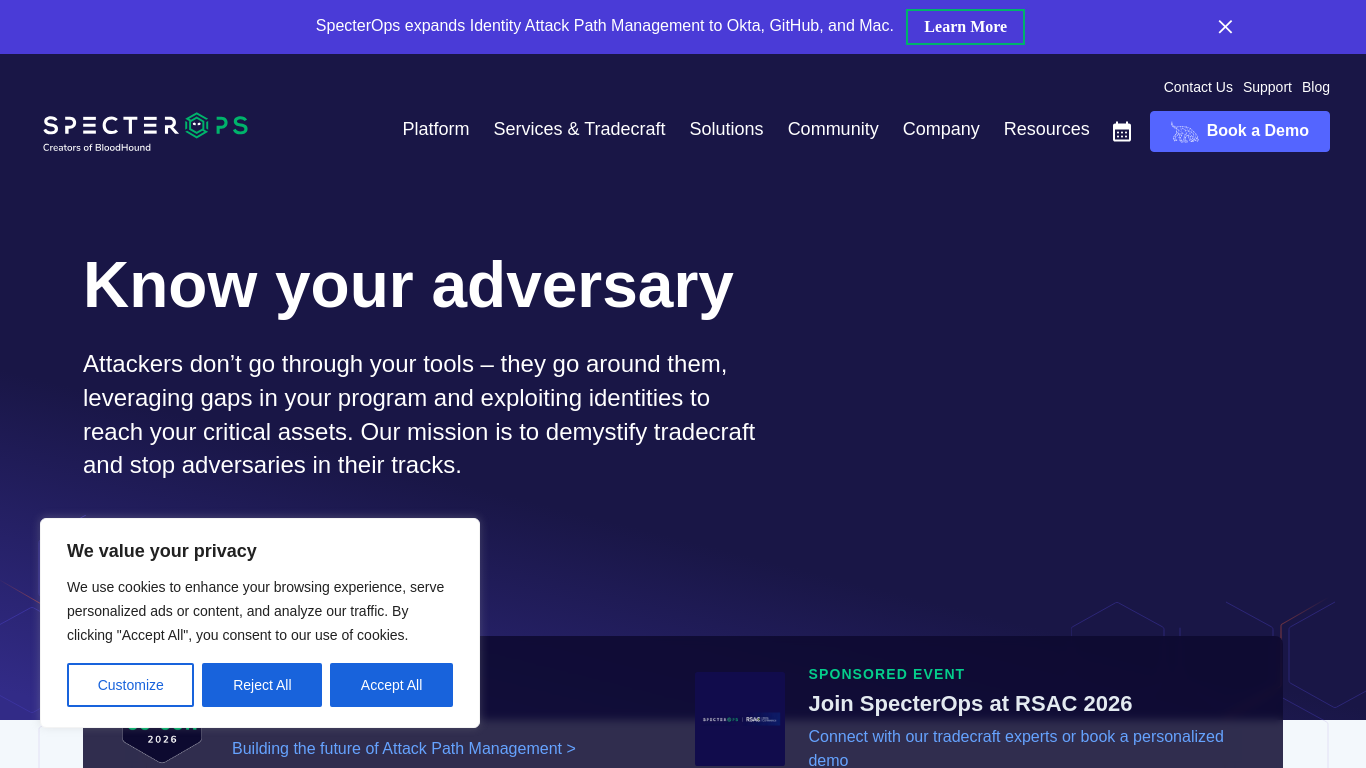The image size is (1366, 768).
Task: Click the We value your privacy heading
Action: (x=162, y=551)
